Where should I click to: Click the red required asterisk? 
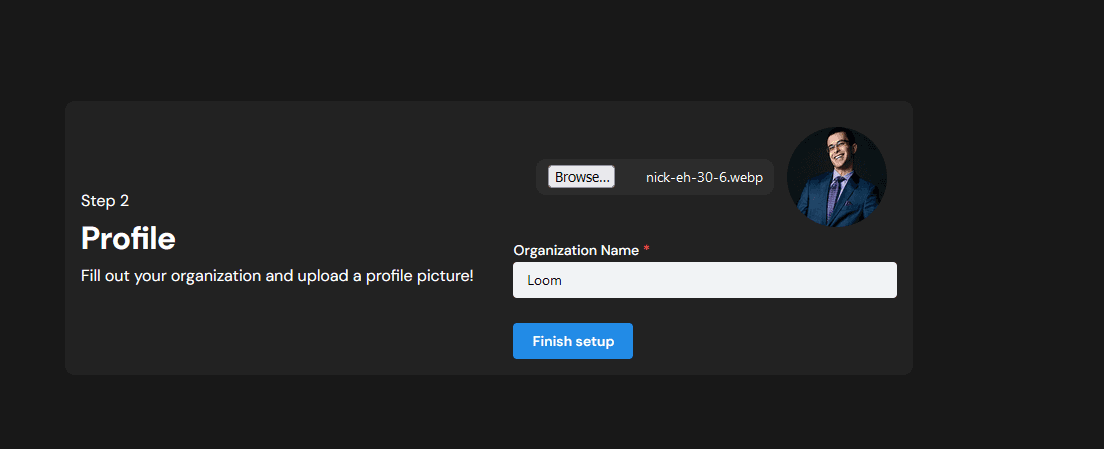coord(647,250)
